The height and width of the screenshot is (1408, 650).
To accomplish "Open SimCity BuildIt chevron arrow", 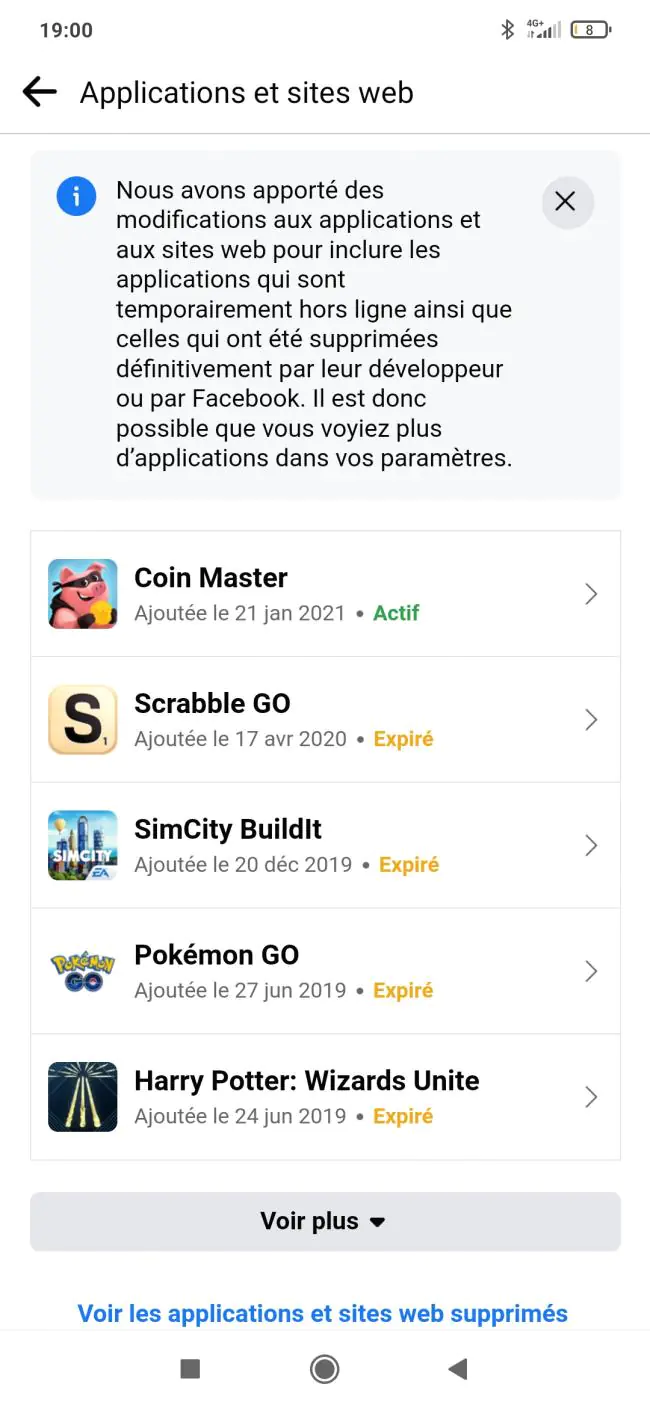I will point(591,846).
